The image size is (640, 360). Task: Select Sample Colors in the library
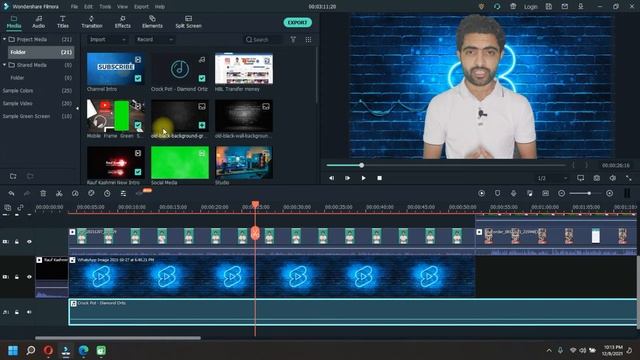click(x=18, y=91)
